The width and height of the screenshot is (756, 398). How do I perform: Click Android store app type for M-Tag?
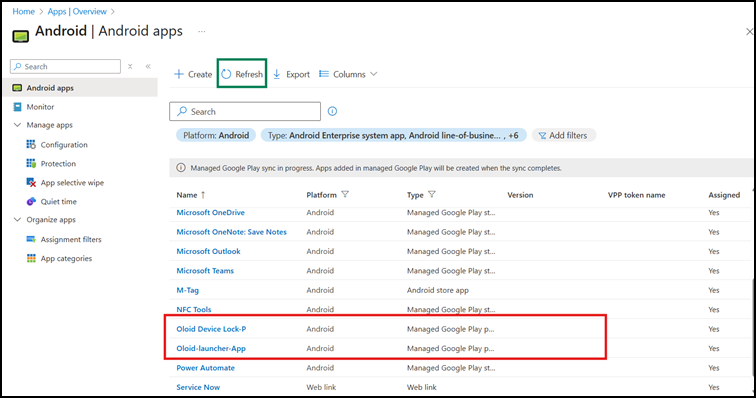(x=438, y=290)
